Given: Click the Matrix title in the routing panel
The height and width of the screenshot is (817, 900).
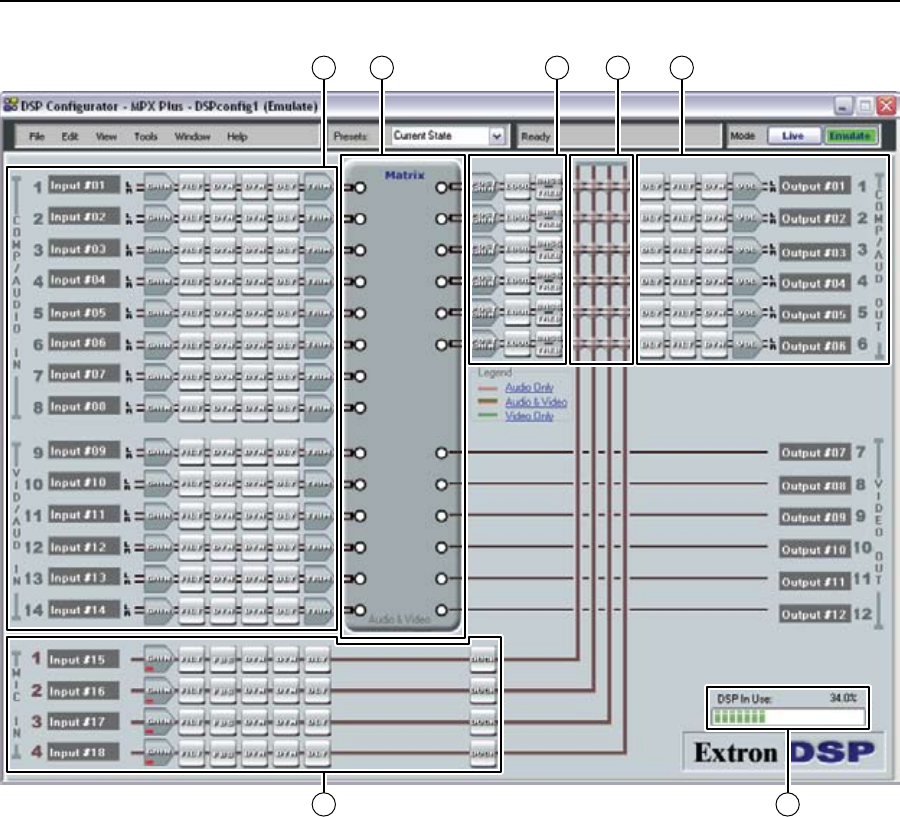Looking at the screenshot, I should point(405,175).
